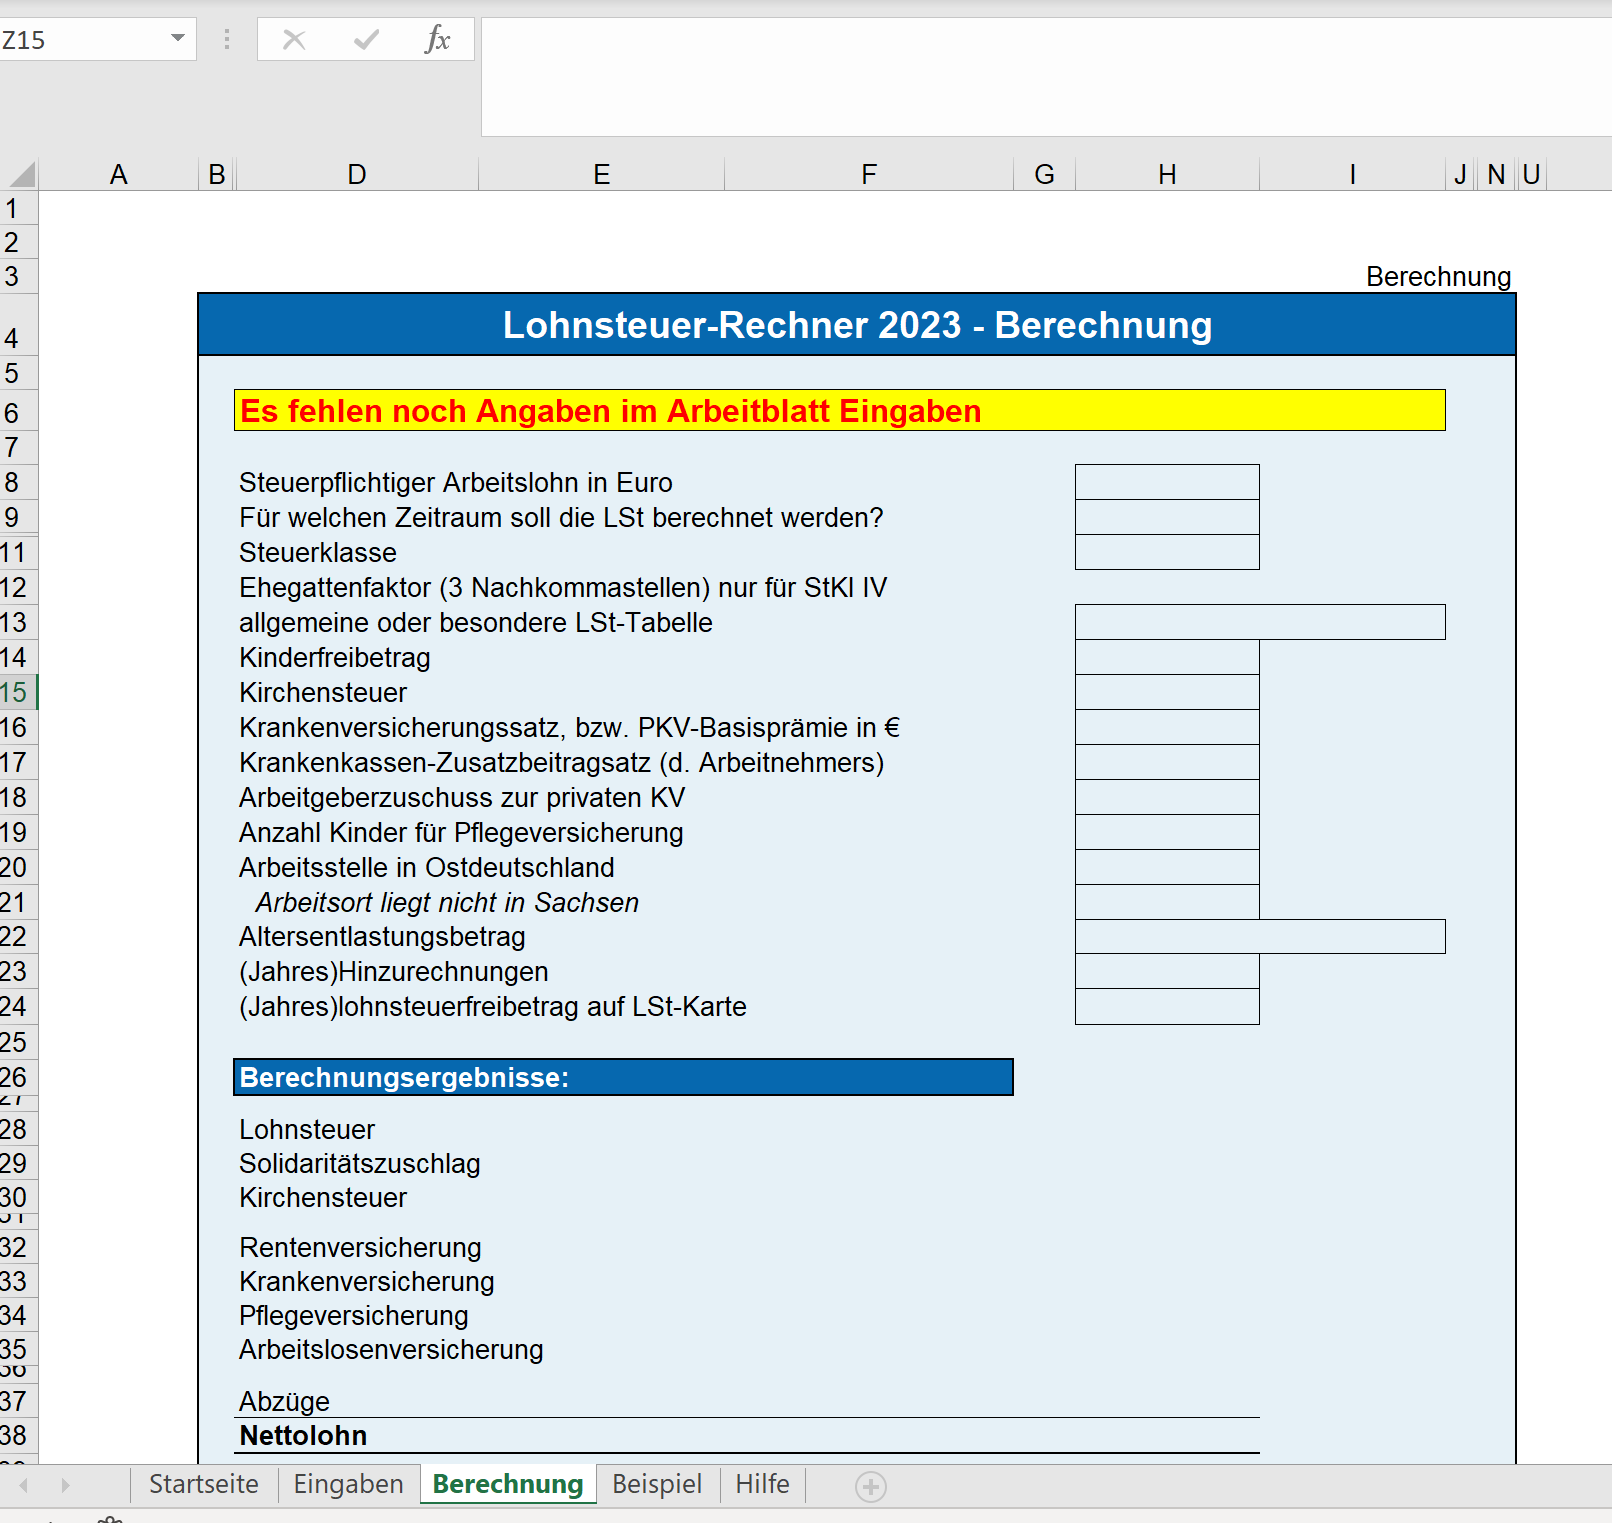The image size is (1612, 1523).
Task: Open the Name Box dropdown arrow
Action: 178,39
